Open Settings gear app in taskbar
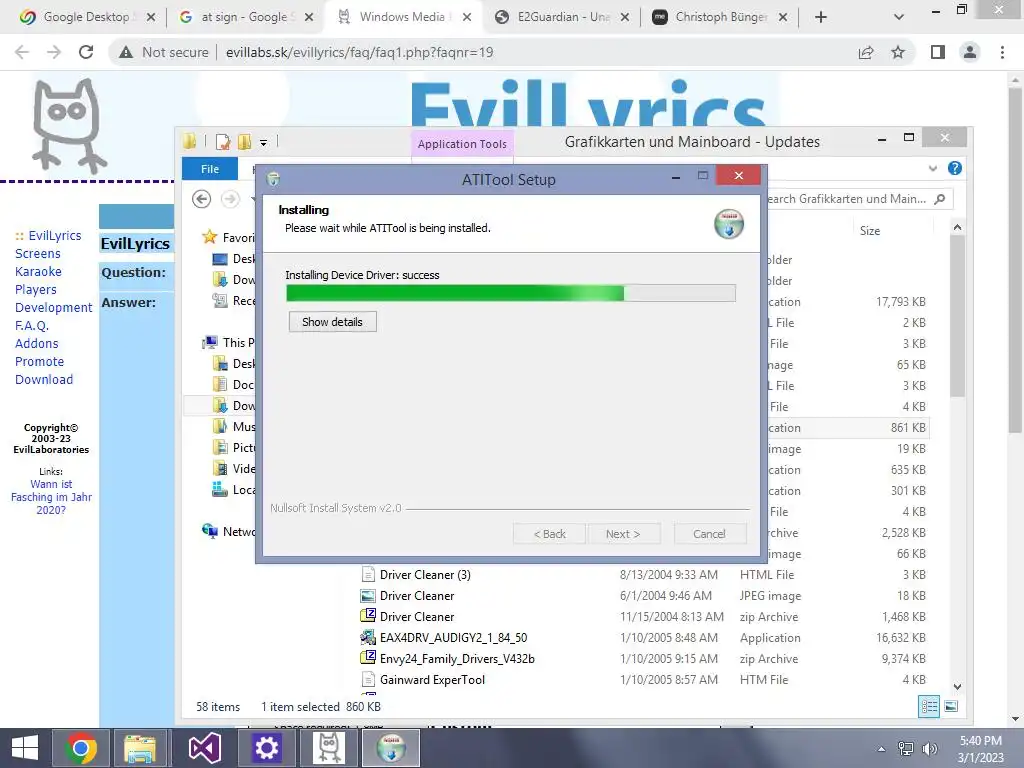This screenshot has width=1024, height=768. pos(266,748)
